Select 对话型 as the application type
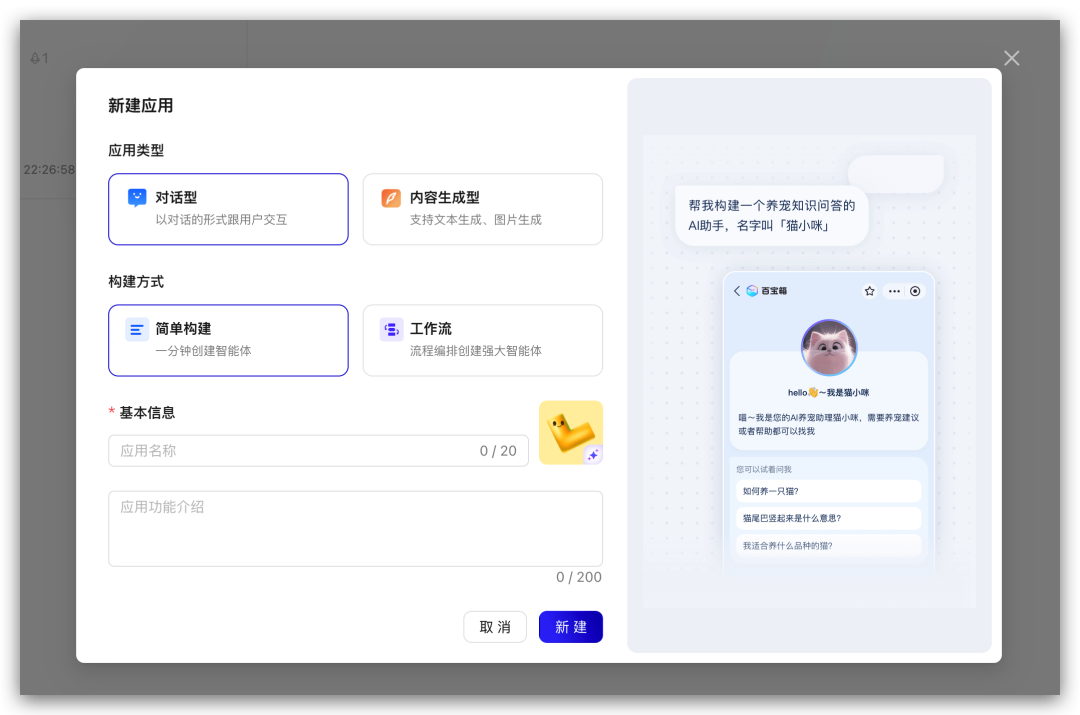Image resolution: width=1080 pixels, height=715 pixels. pos(228,209)
